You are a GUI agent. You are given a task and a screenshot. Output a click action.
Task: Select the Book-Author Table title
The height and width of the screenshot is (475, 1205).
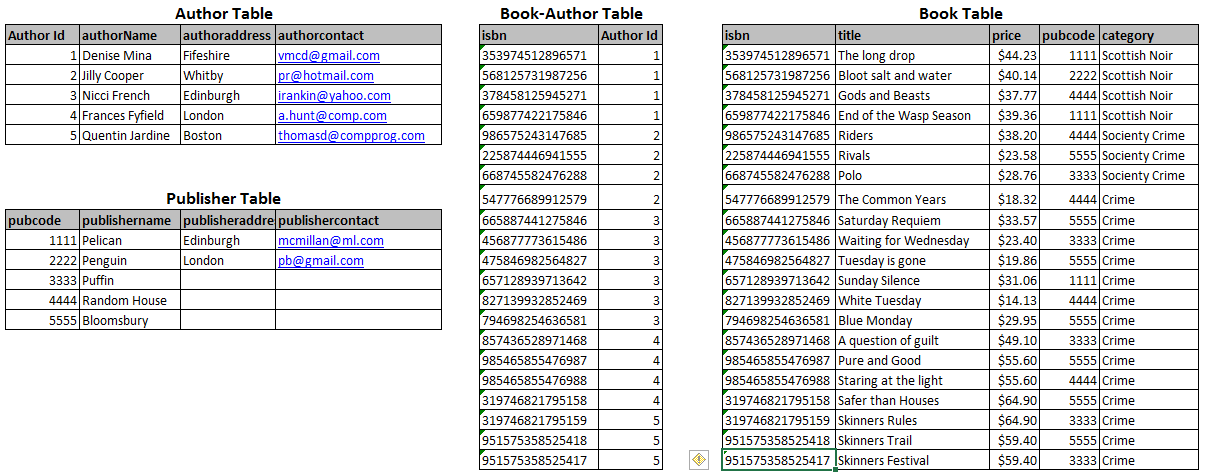click(x=571, y=14)
